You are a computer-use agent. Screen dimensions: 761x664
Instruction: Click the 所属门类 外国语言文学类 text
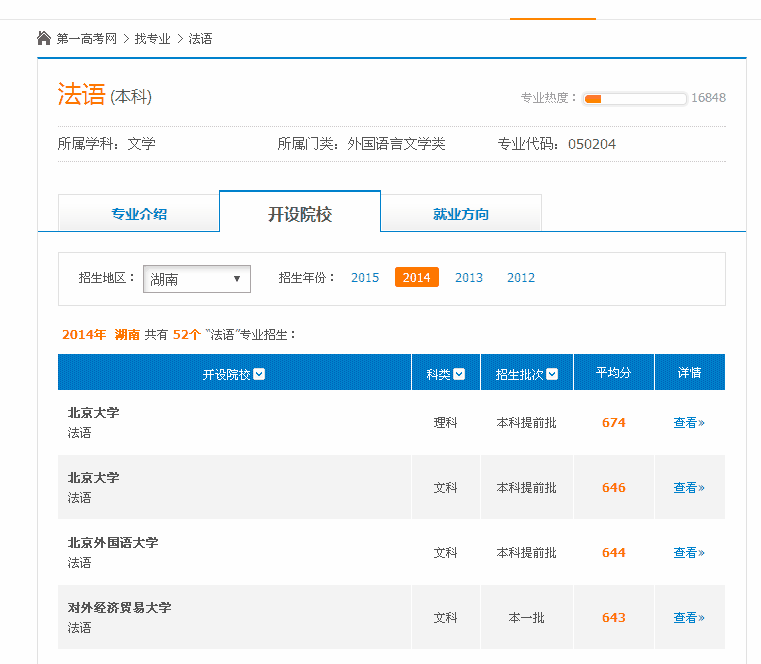(361, 144)
